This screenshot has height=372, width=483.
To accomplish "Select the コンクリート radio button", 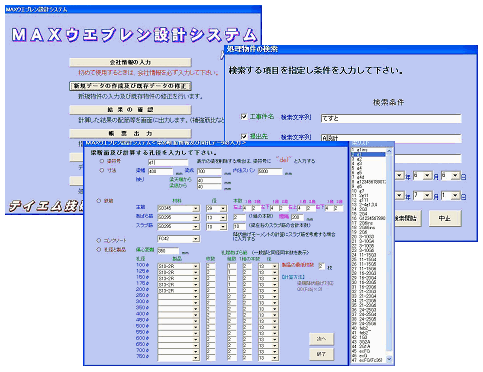I will (x=99, y=240).
